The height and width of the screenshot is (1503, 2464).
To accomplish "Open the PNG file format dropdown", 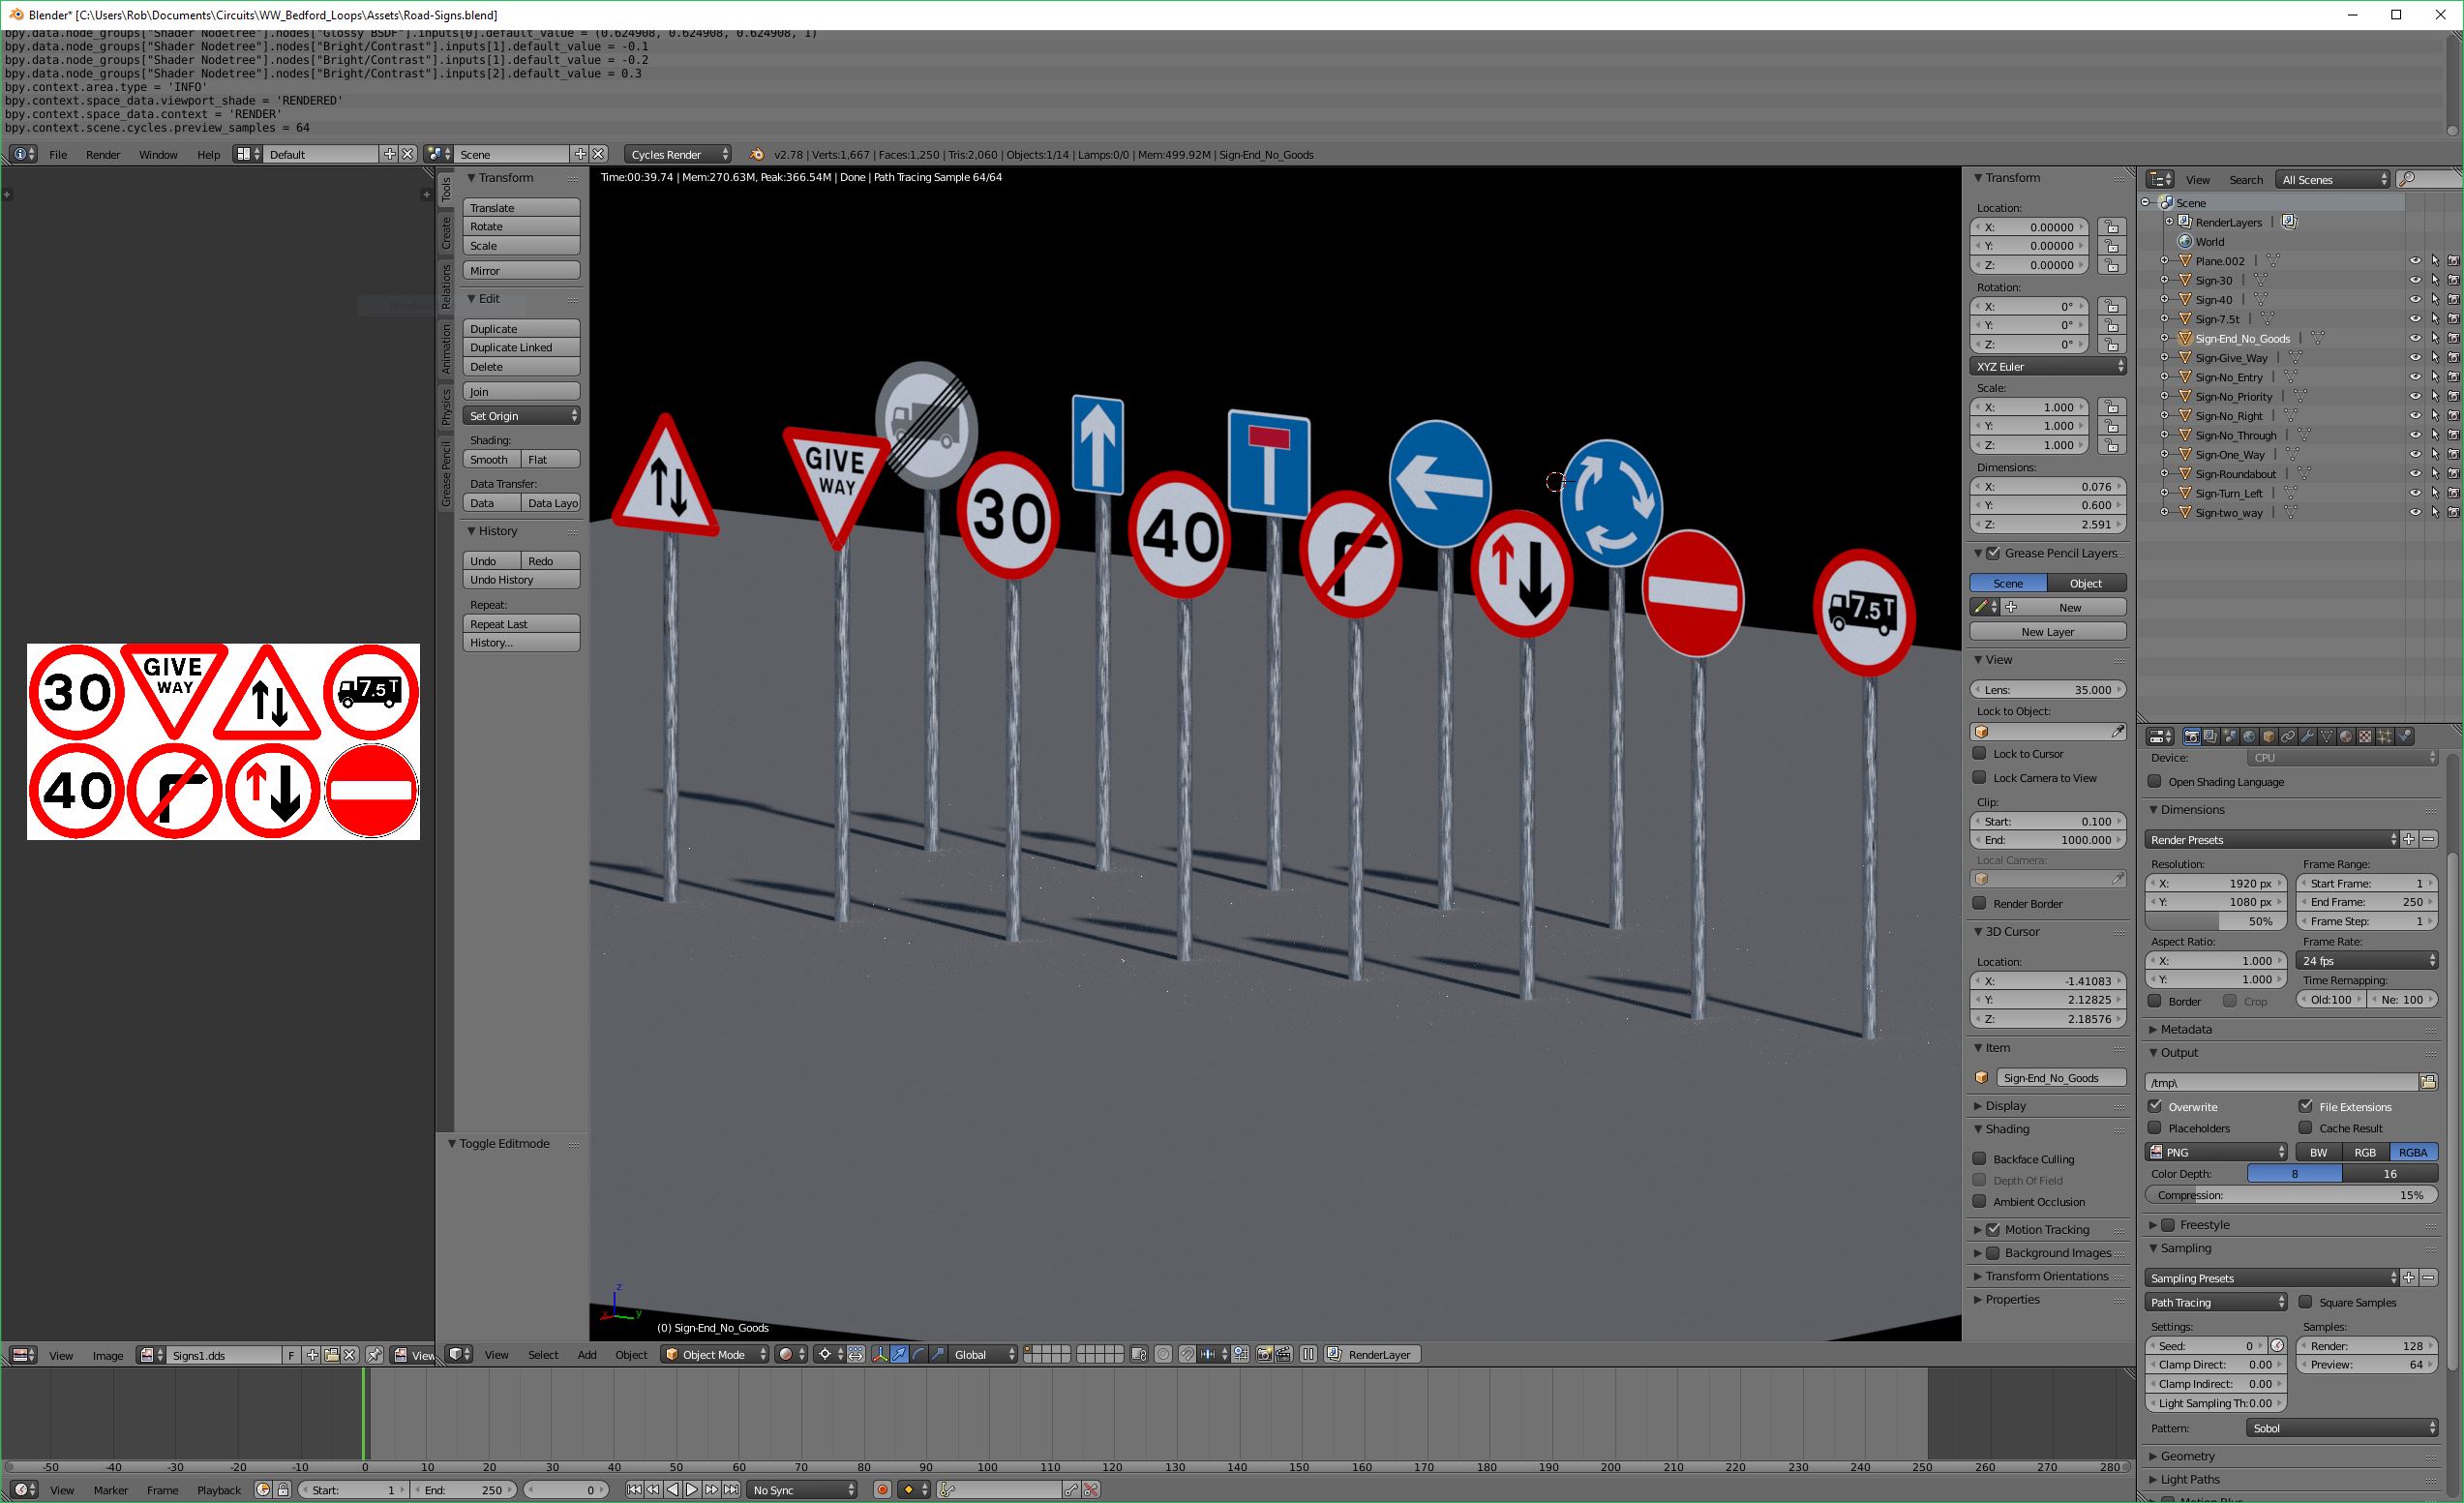I will click(x=2216, y=1152).
